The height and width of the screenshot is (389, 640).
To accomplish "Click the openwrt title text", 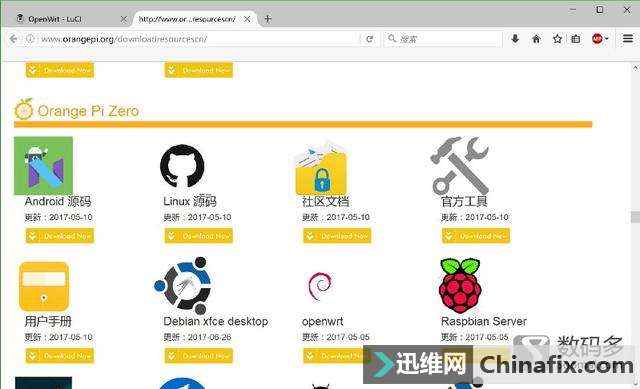I will (x=322, y=322).
